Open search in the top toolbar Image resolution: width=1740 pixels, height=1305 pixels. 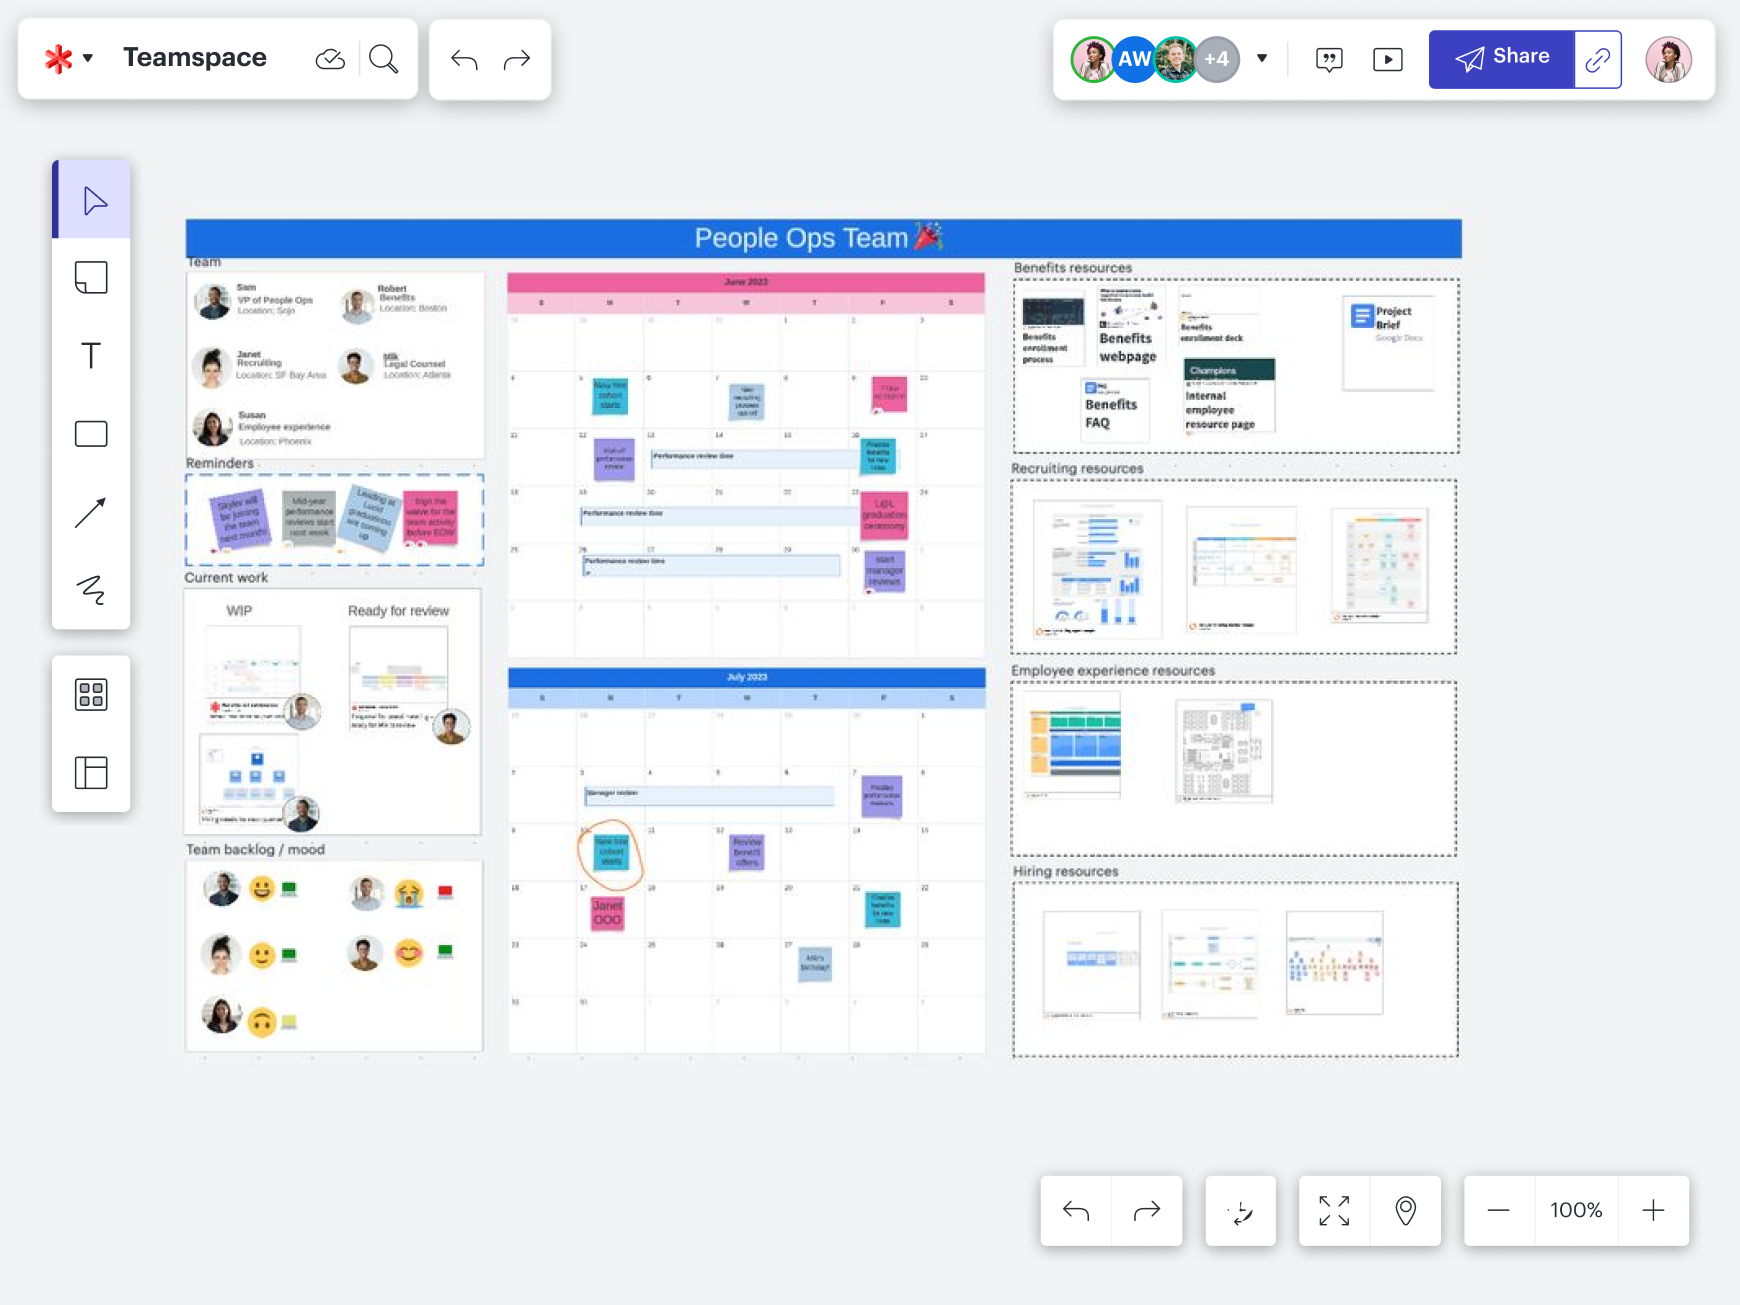pyautogui.click(x=383, y=59)
